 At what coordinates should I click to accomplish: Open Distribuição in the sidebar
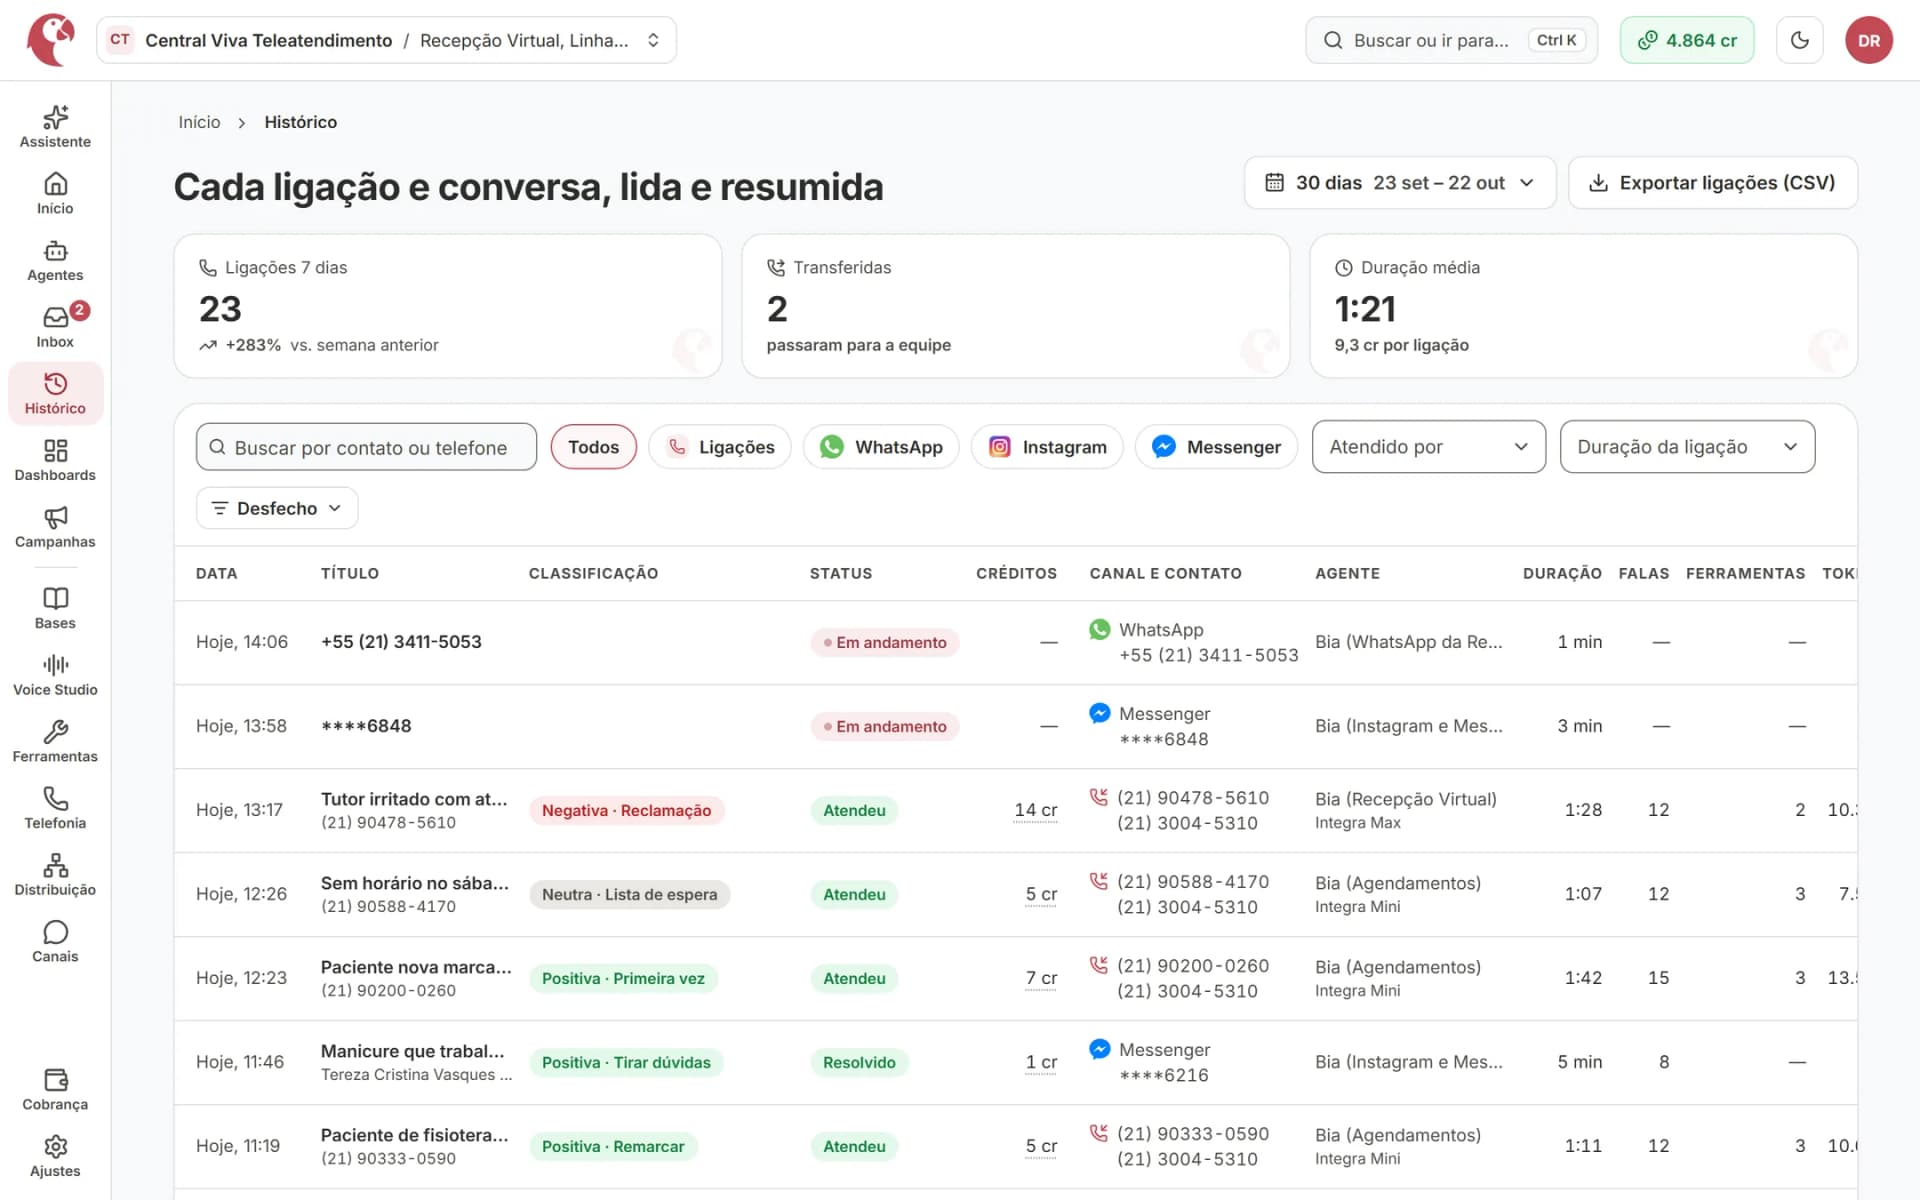pyautogui.click(x=55, y=876)
